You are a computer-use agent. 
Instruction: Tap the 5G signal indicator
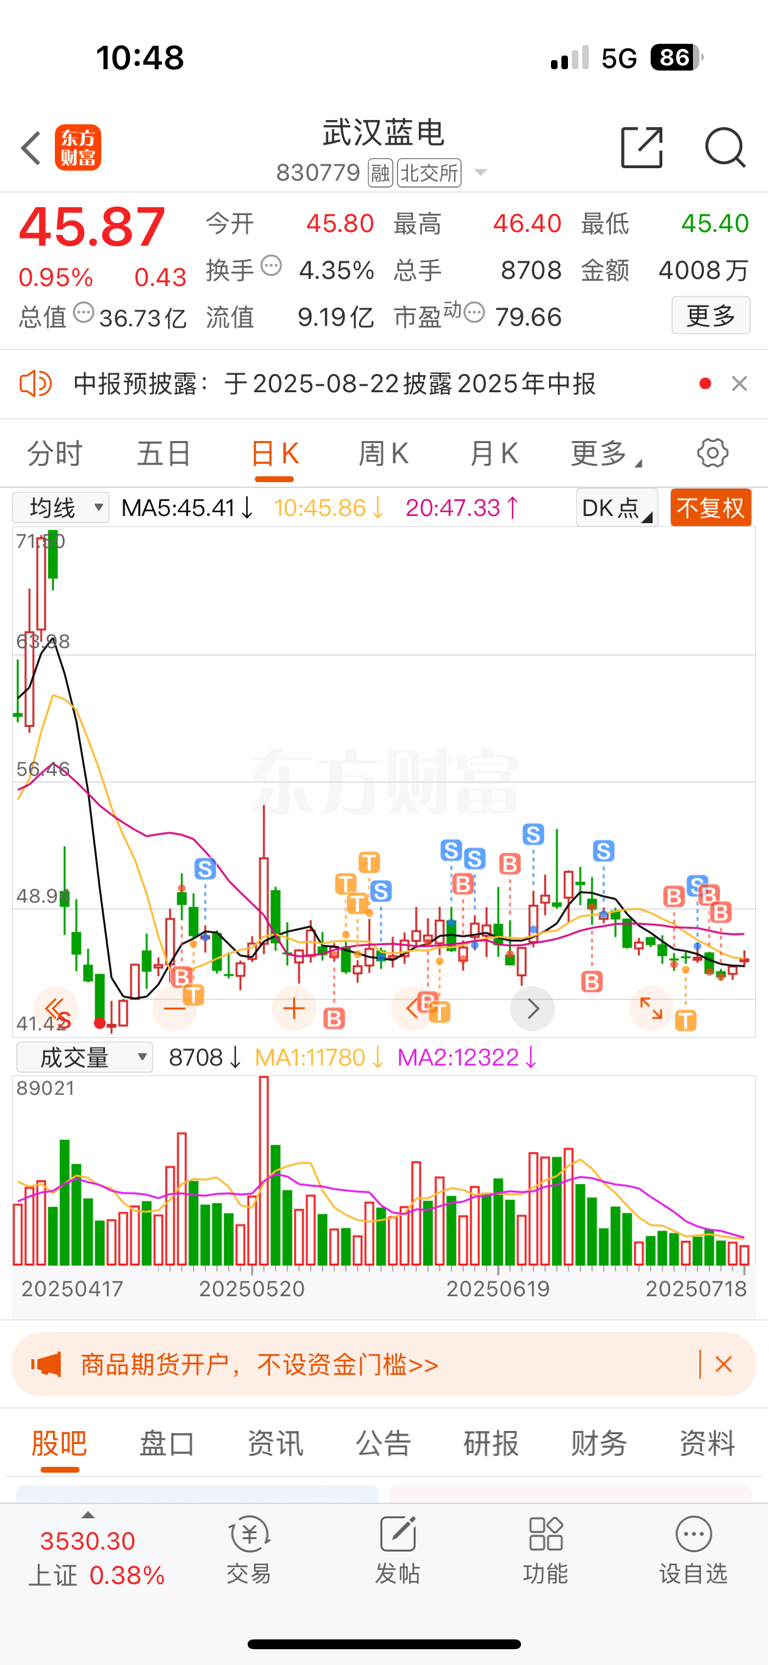click(619, 58)
